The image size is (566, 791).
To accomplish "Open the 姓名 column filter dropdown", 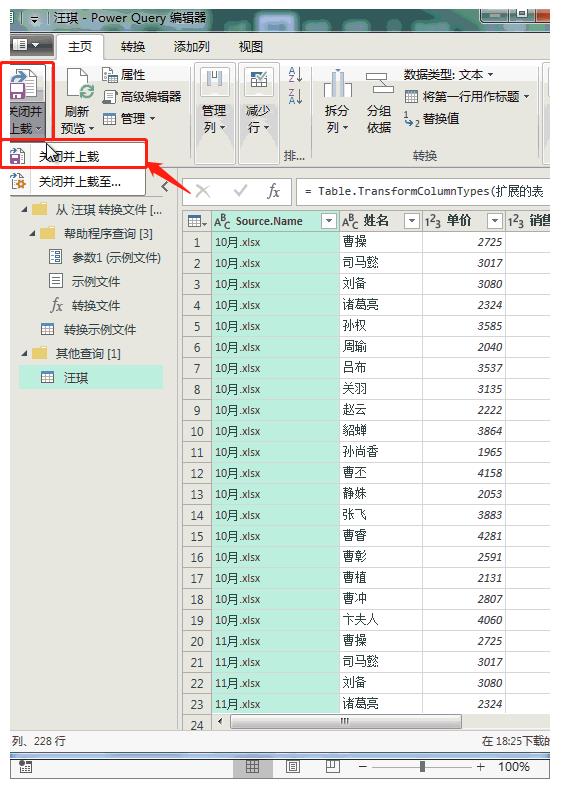I will tap(412, 221).
